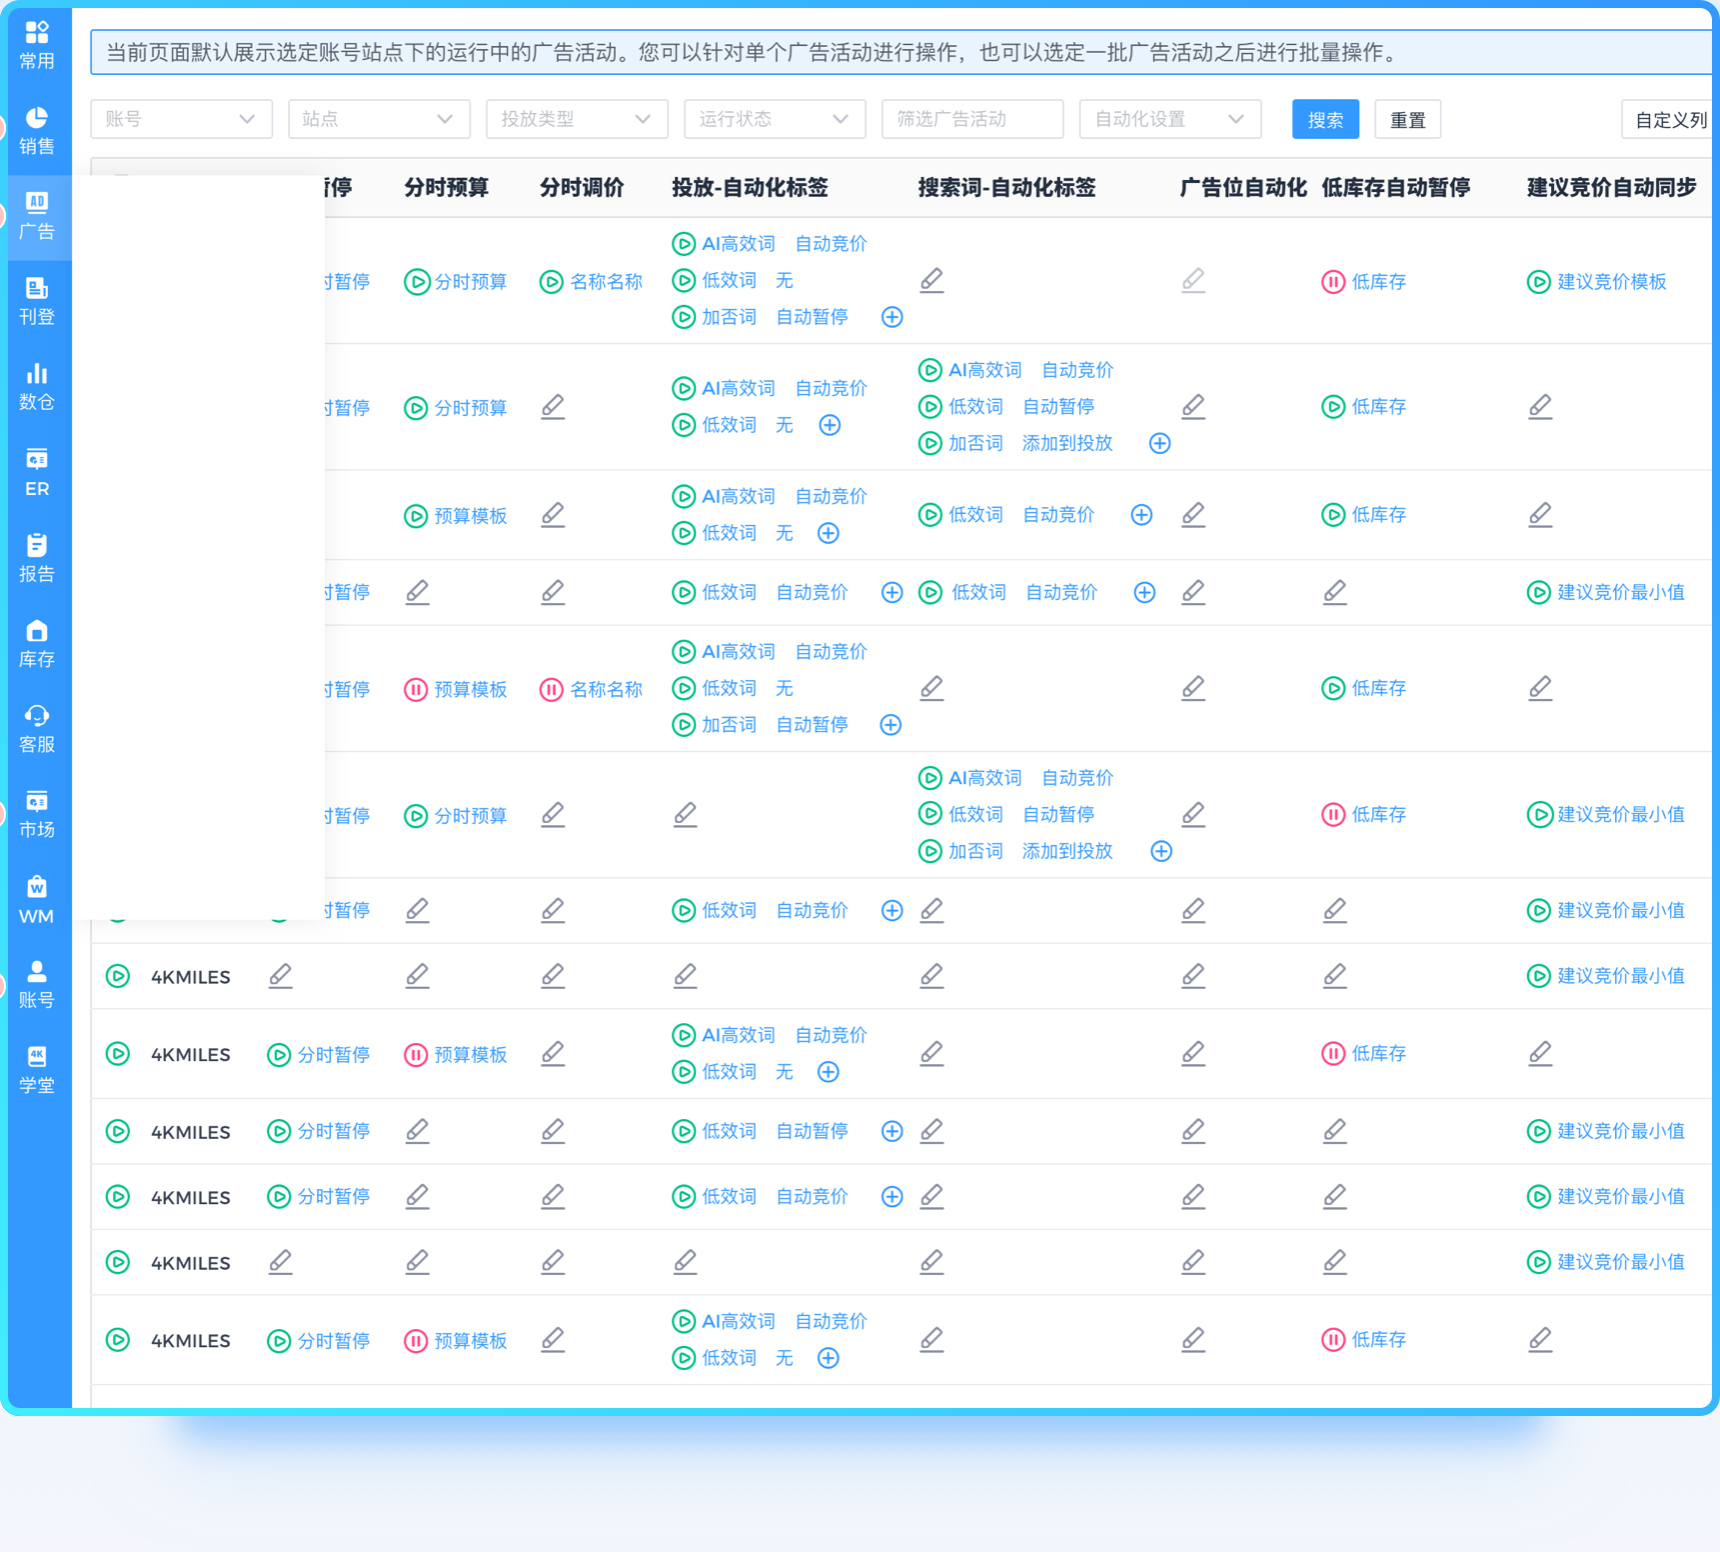Click the 分时预算 column header
Viewport: 1720px width, 1552px height.
click(446, 188)
